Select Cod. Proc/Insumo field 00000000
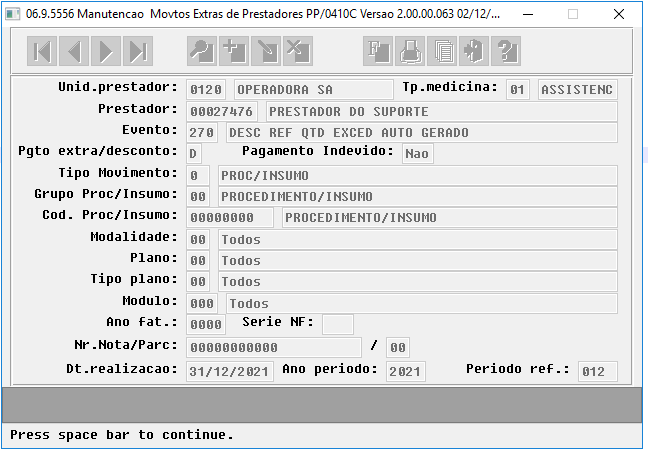The width and height of the screenshot is (648, 451). (230, 218)
